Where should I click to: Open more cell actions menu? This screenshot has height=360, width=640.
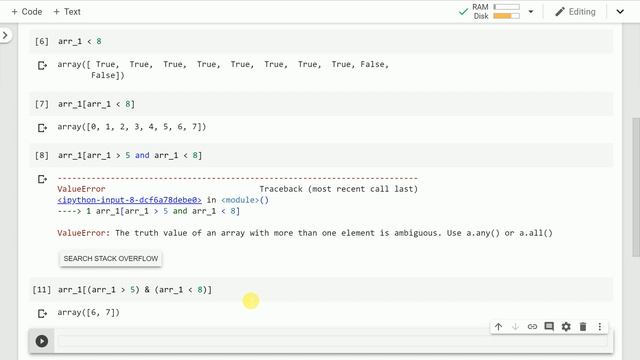point(600,327)
